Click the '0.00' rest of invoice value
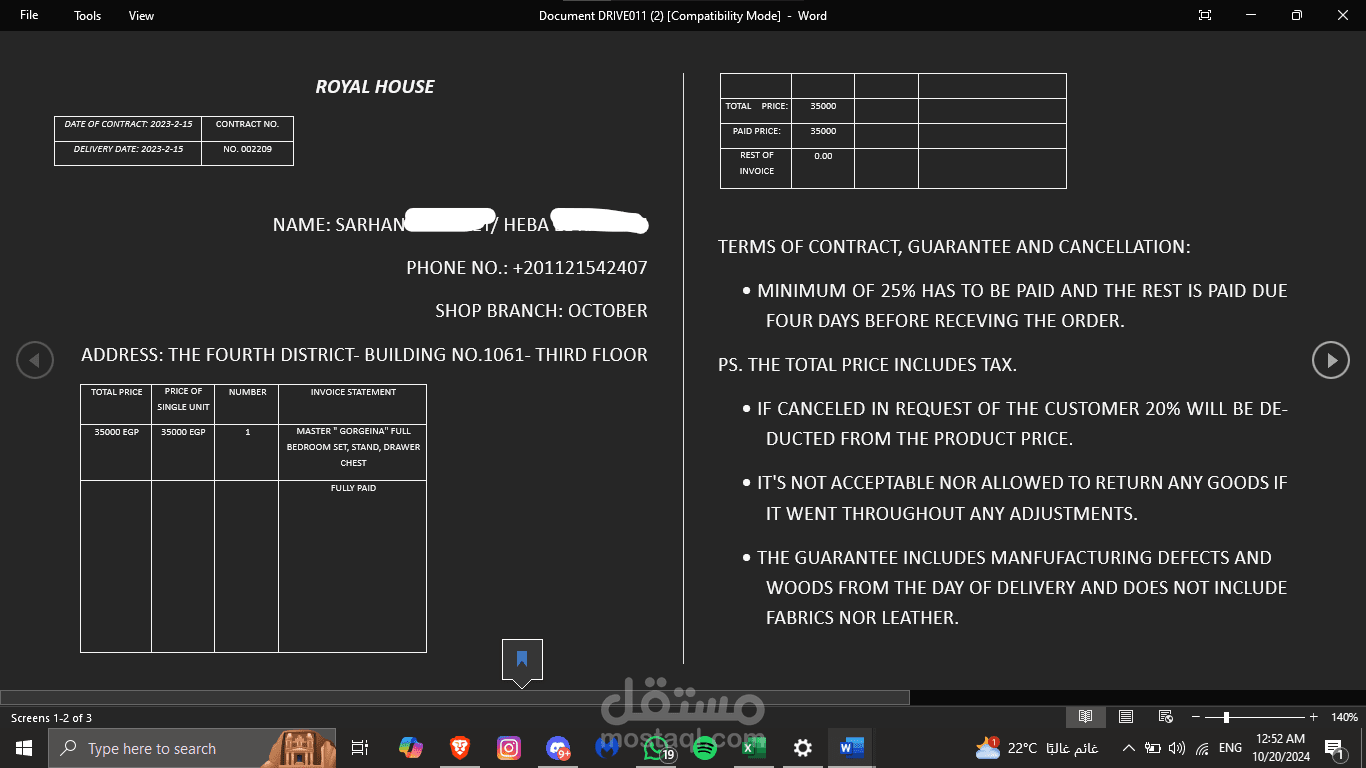1366x768 pixels. tap(823, 156)
